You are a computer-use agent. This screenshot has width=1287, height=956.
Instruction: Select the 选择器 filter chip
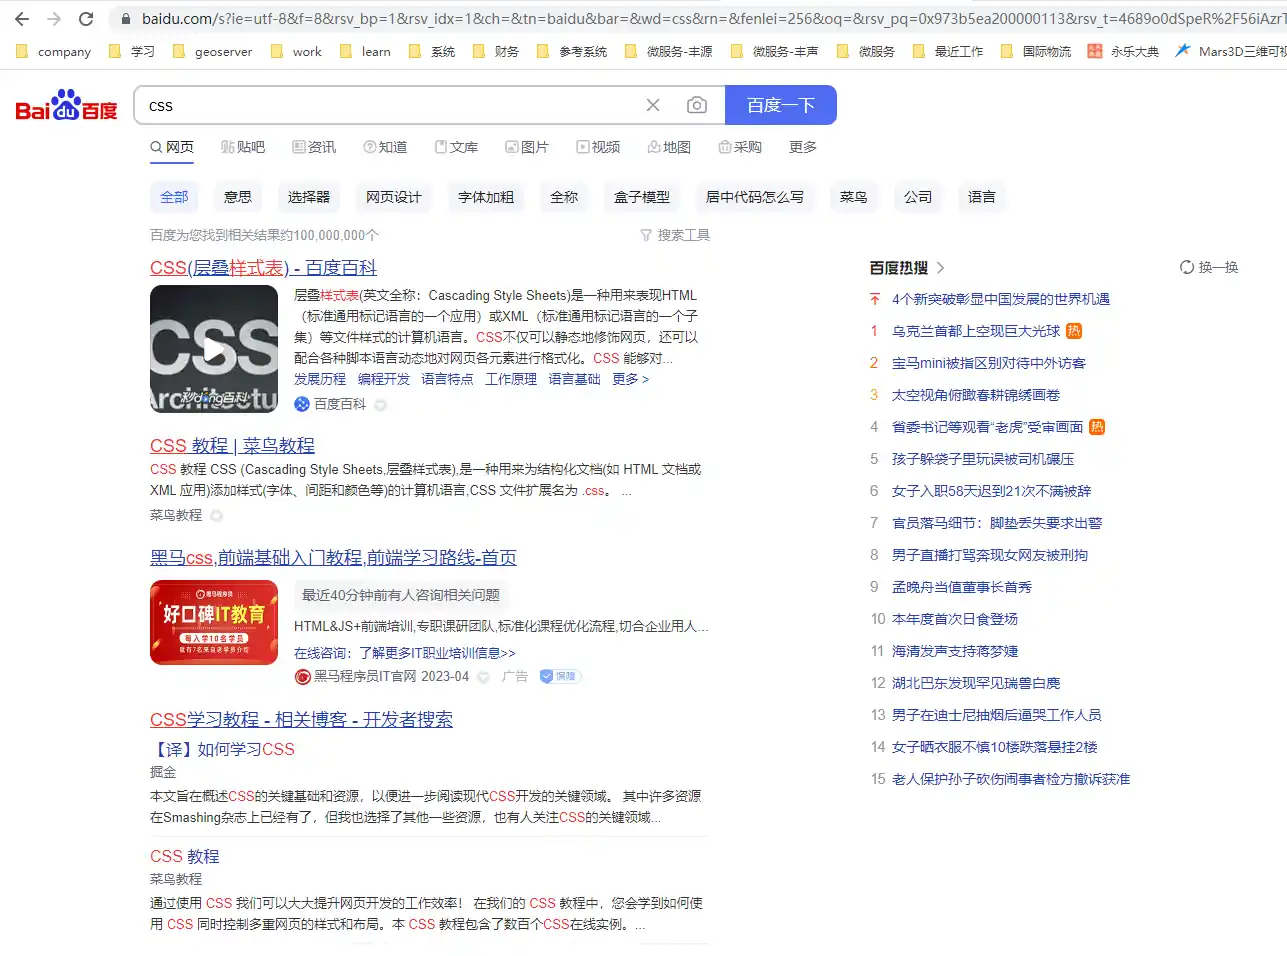pos(309,197)
